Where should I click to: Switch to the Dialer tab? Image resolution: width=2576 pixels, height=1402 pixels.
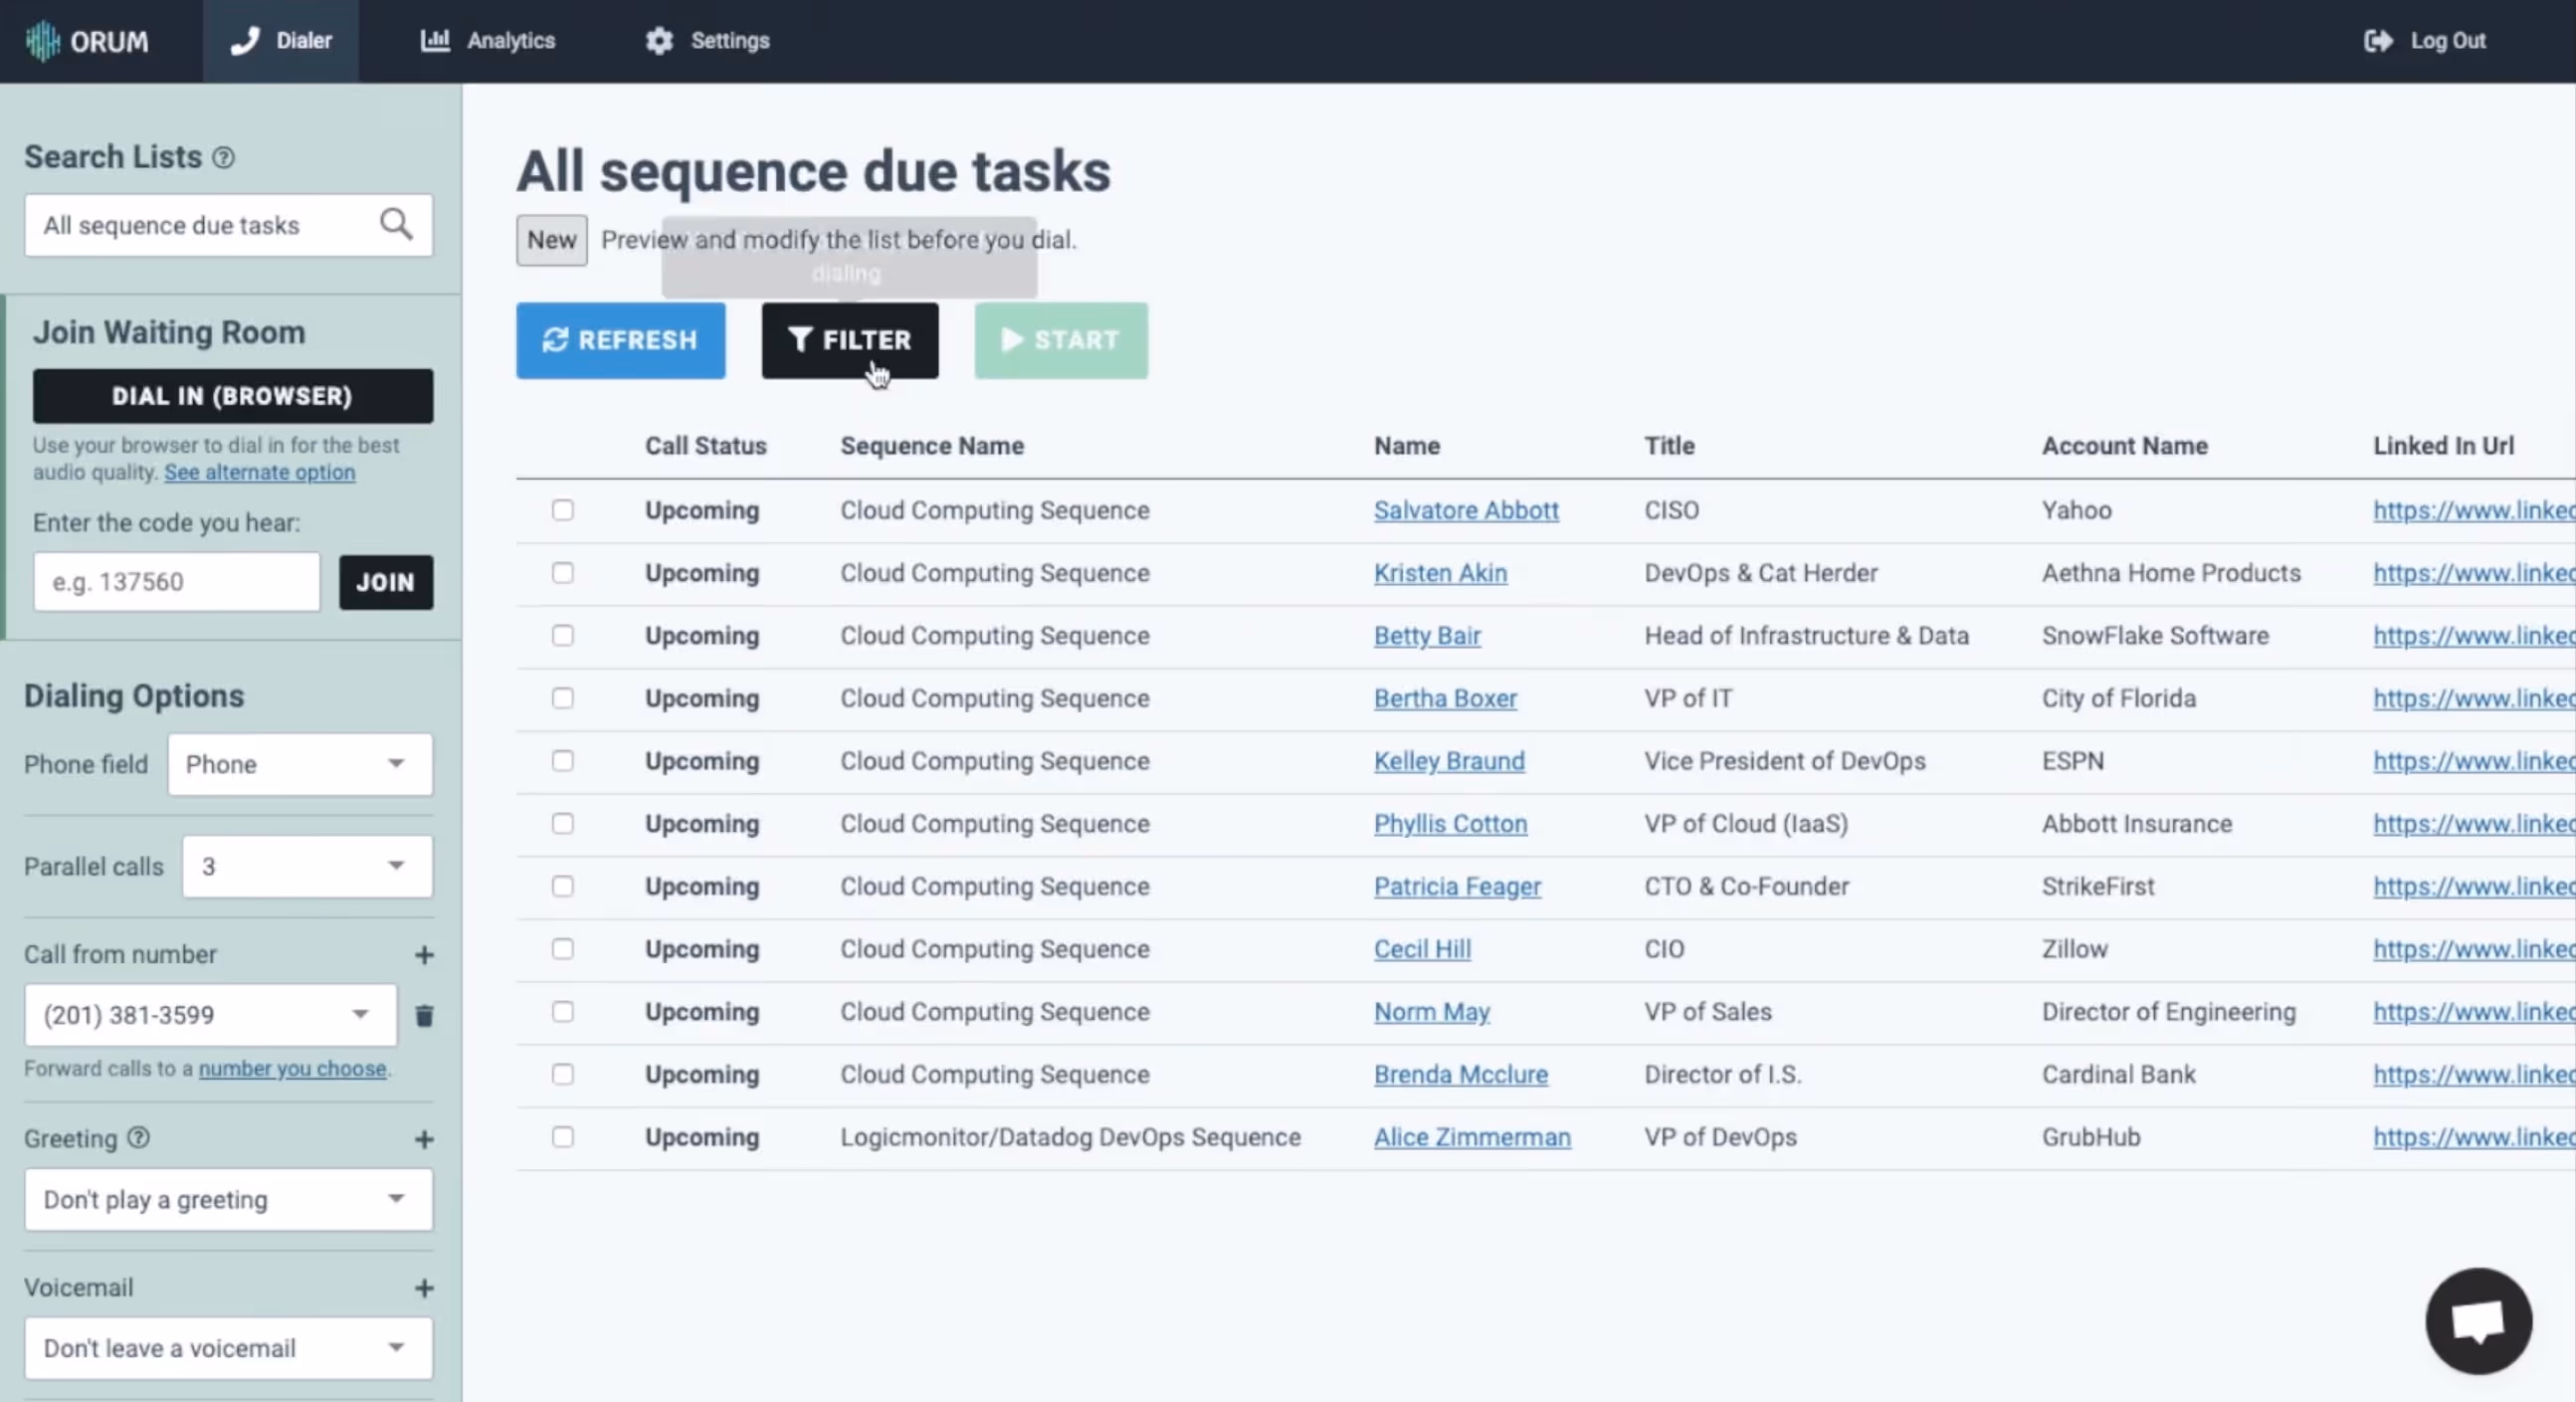click(281, 41)
